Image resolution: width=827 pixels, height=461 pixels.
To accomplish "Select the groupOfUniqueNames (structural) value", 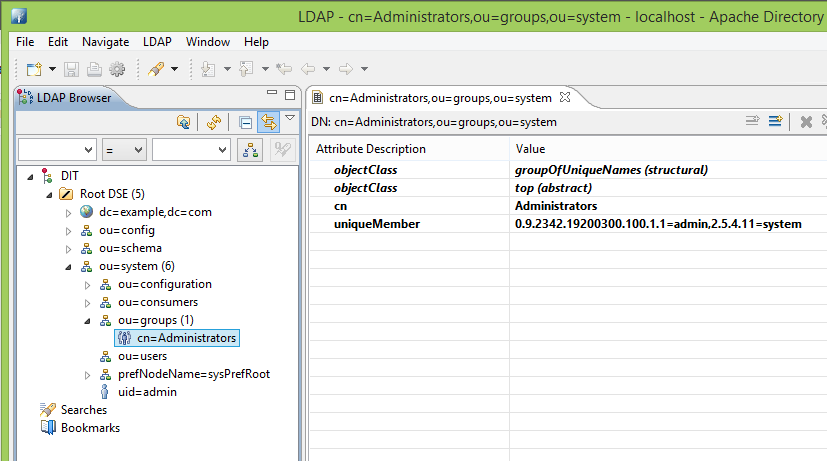I will coord(611,170).
